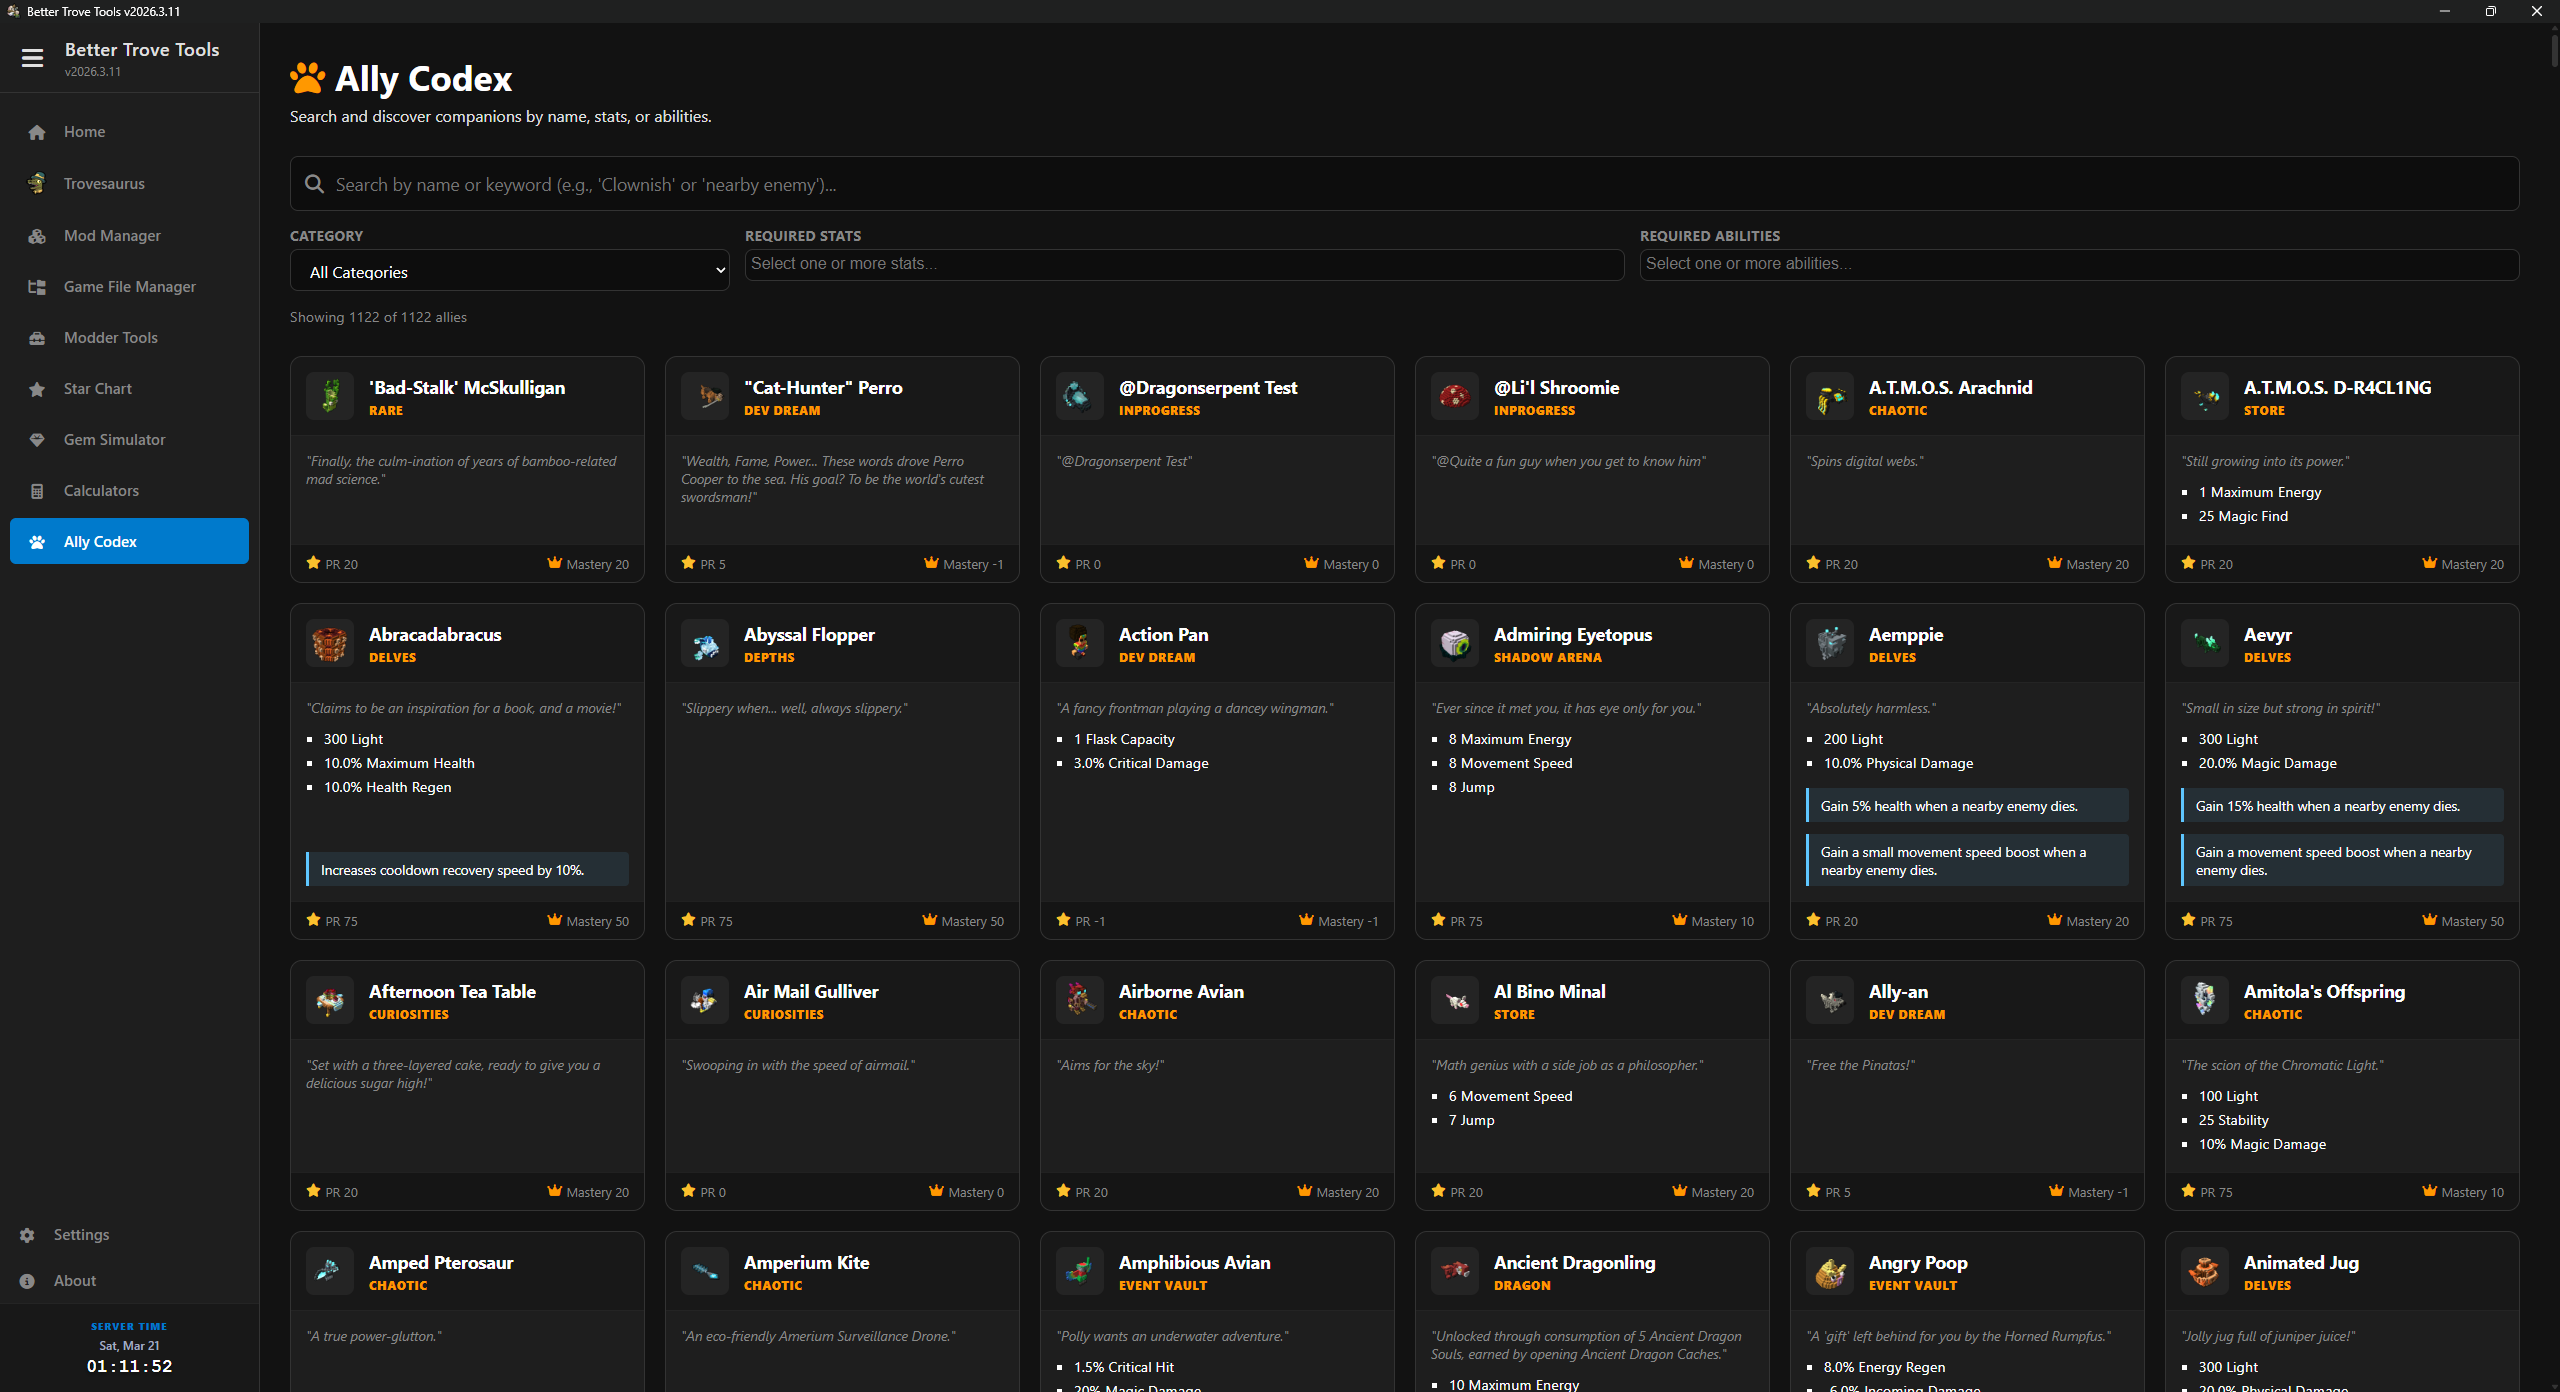Go to Game File Manager page
Viewport: 2560px width, 1392px height.
click(x=129, y=287)
